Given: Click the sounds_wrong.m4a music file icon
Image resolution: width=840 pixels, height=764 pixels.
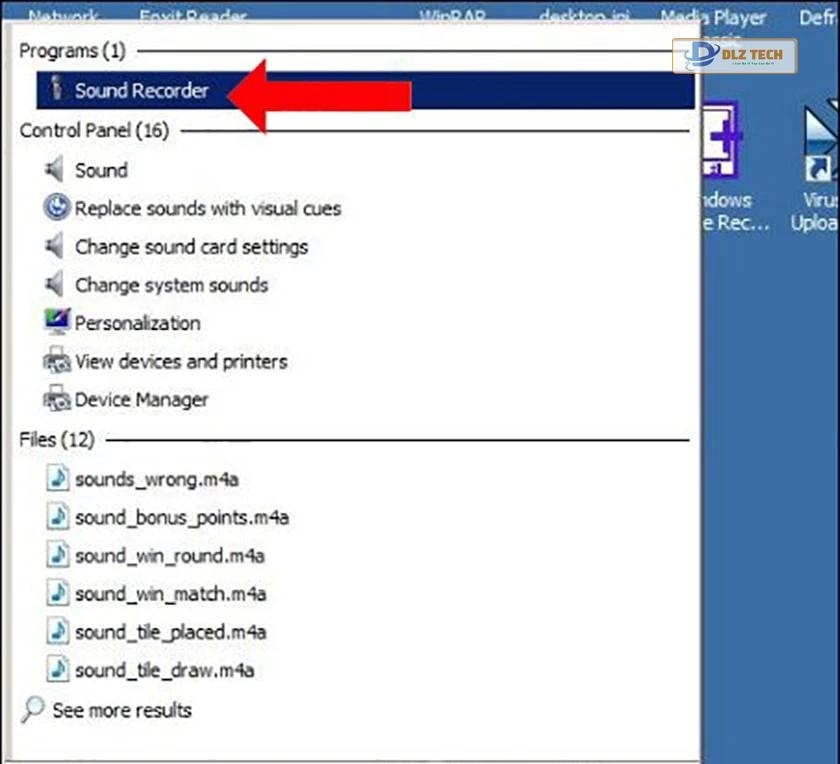Looking at the screenshot, I should pos(58,479).
